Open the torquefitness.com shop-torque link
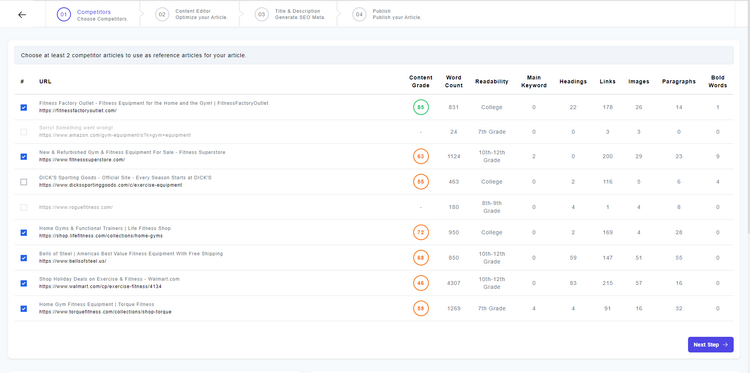The height and width of the screenshot is (373, 750). [105, 312]
